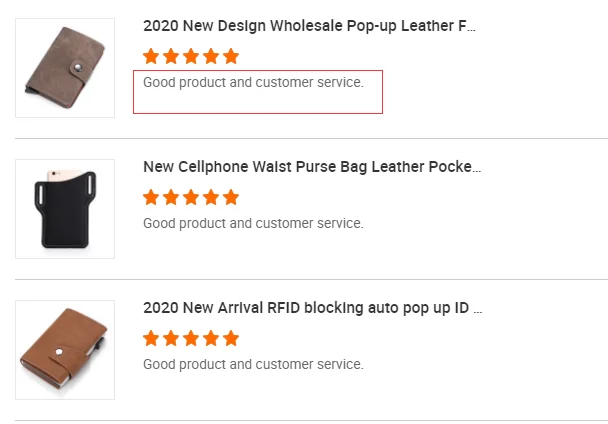Click the first star of RFID blocking wallet rating
The width and height of the screenshot is (608, 424).
tap(151, 338)
